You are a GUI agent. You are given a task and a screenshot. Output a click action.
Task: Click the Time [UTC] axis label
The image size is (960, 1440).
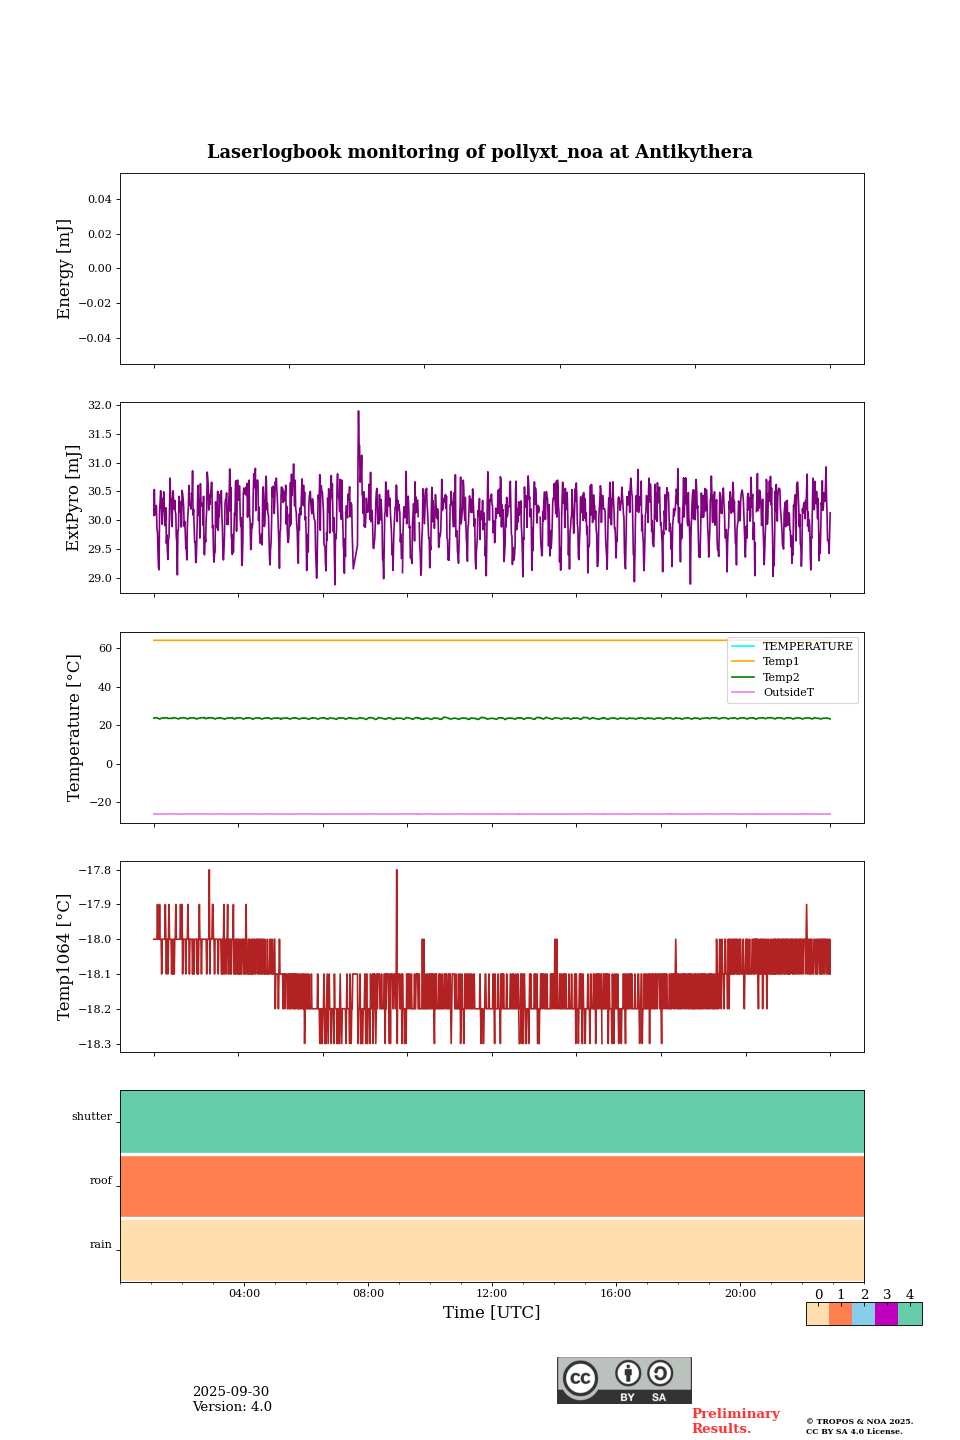pos(492,1313)
